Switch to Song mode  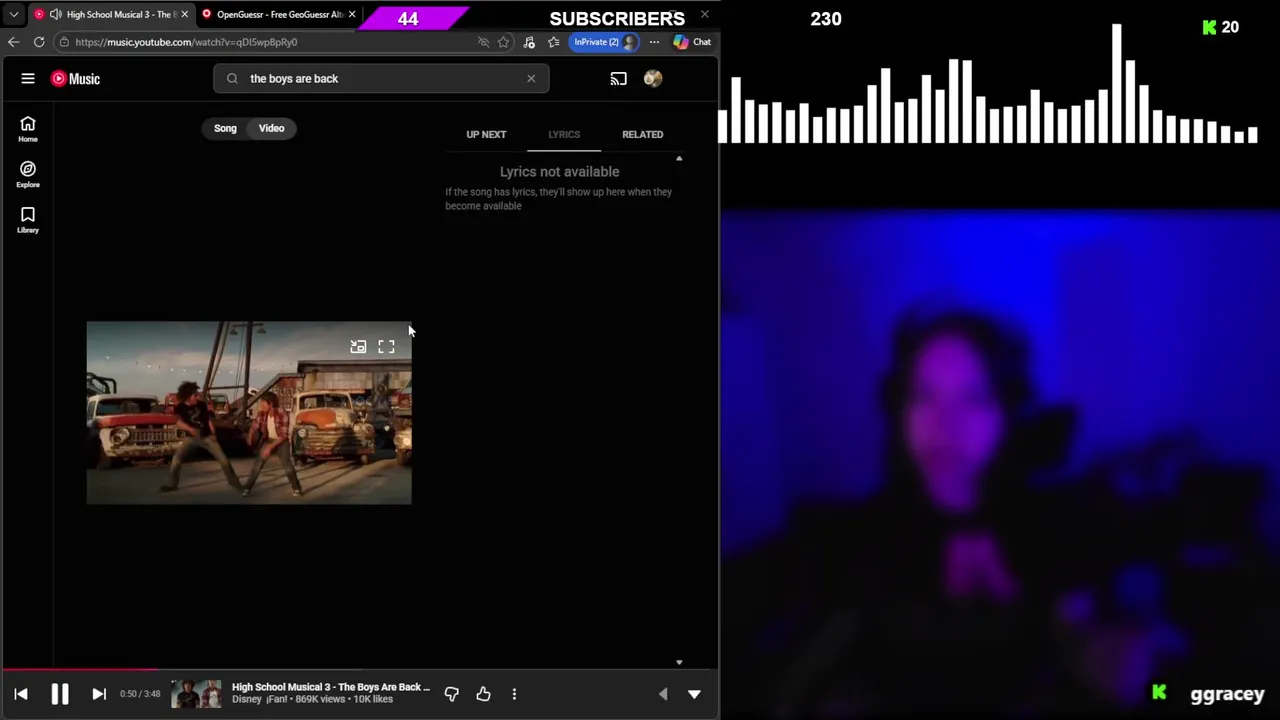point(225,128)
